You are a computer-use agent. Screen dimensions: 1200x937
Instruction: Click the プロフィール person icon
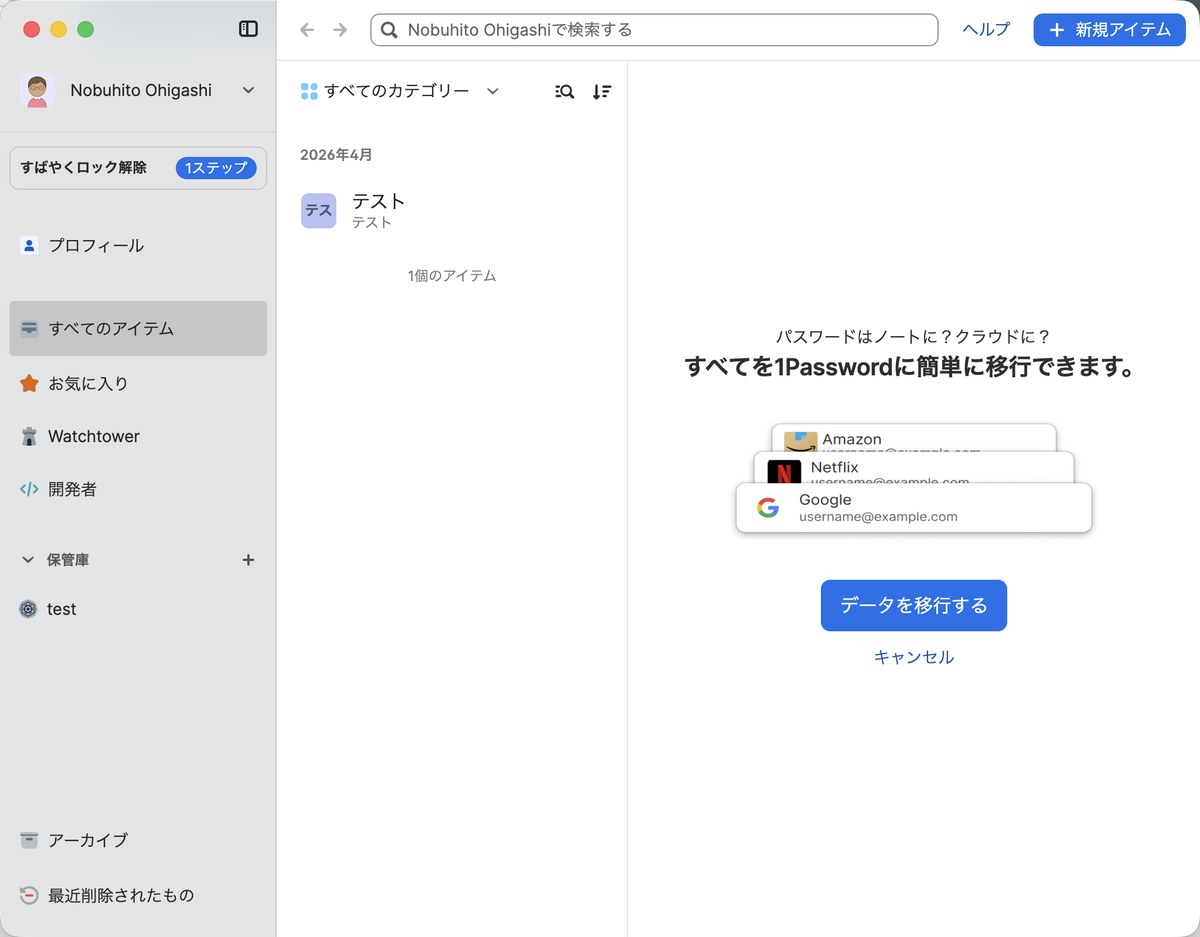29,245
